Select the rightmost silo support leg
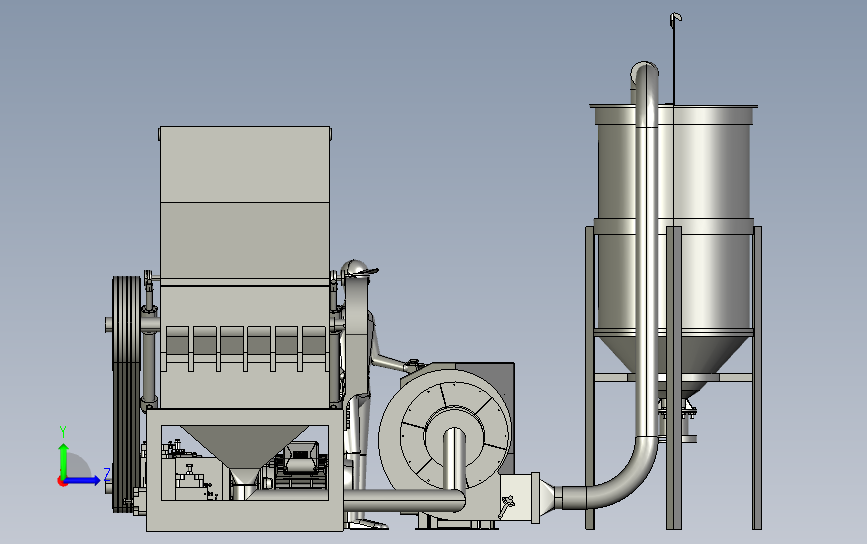 click(757, 378)
